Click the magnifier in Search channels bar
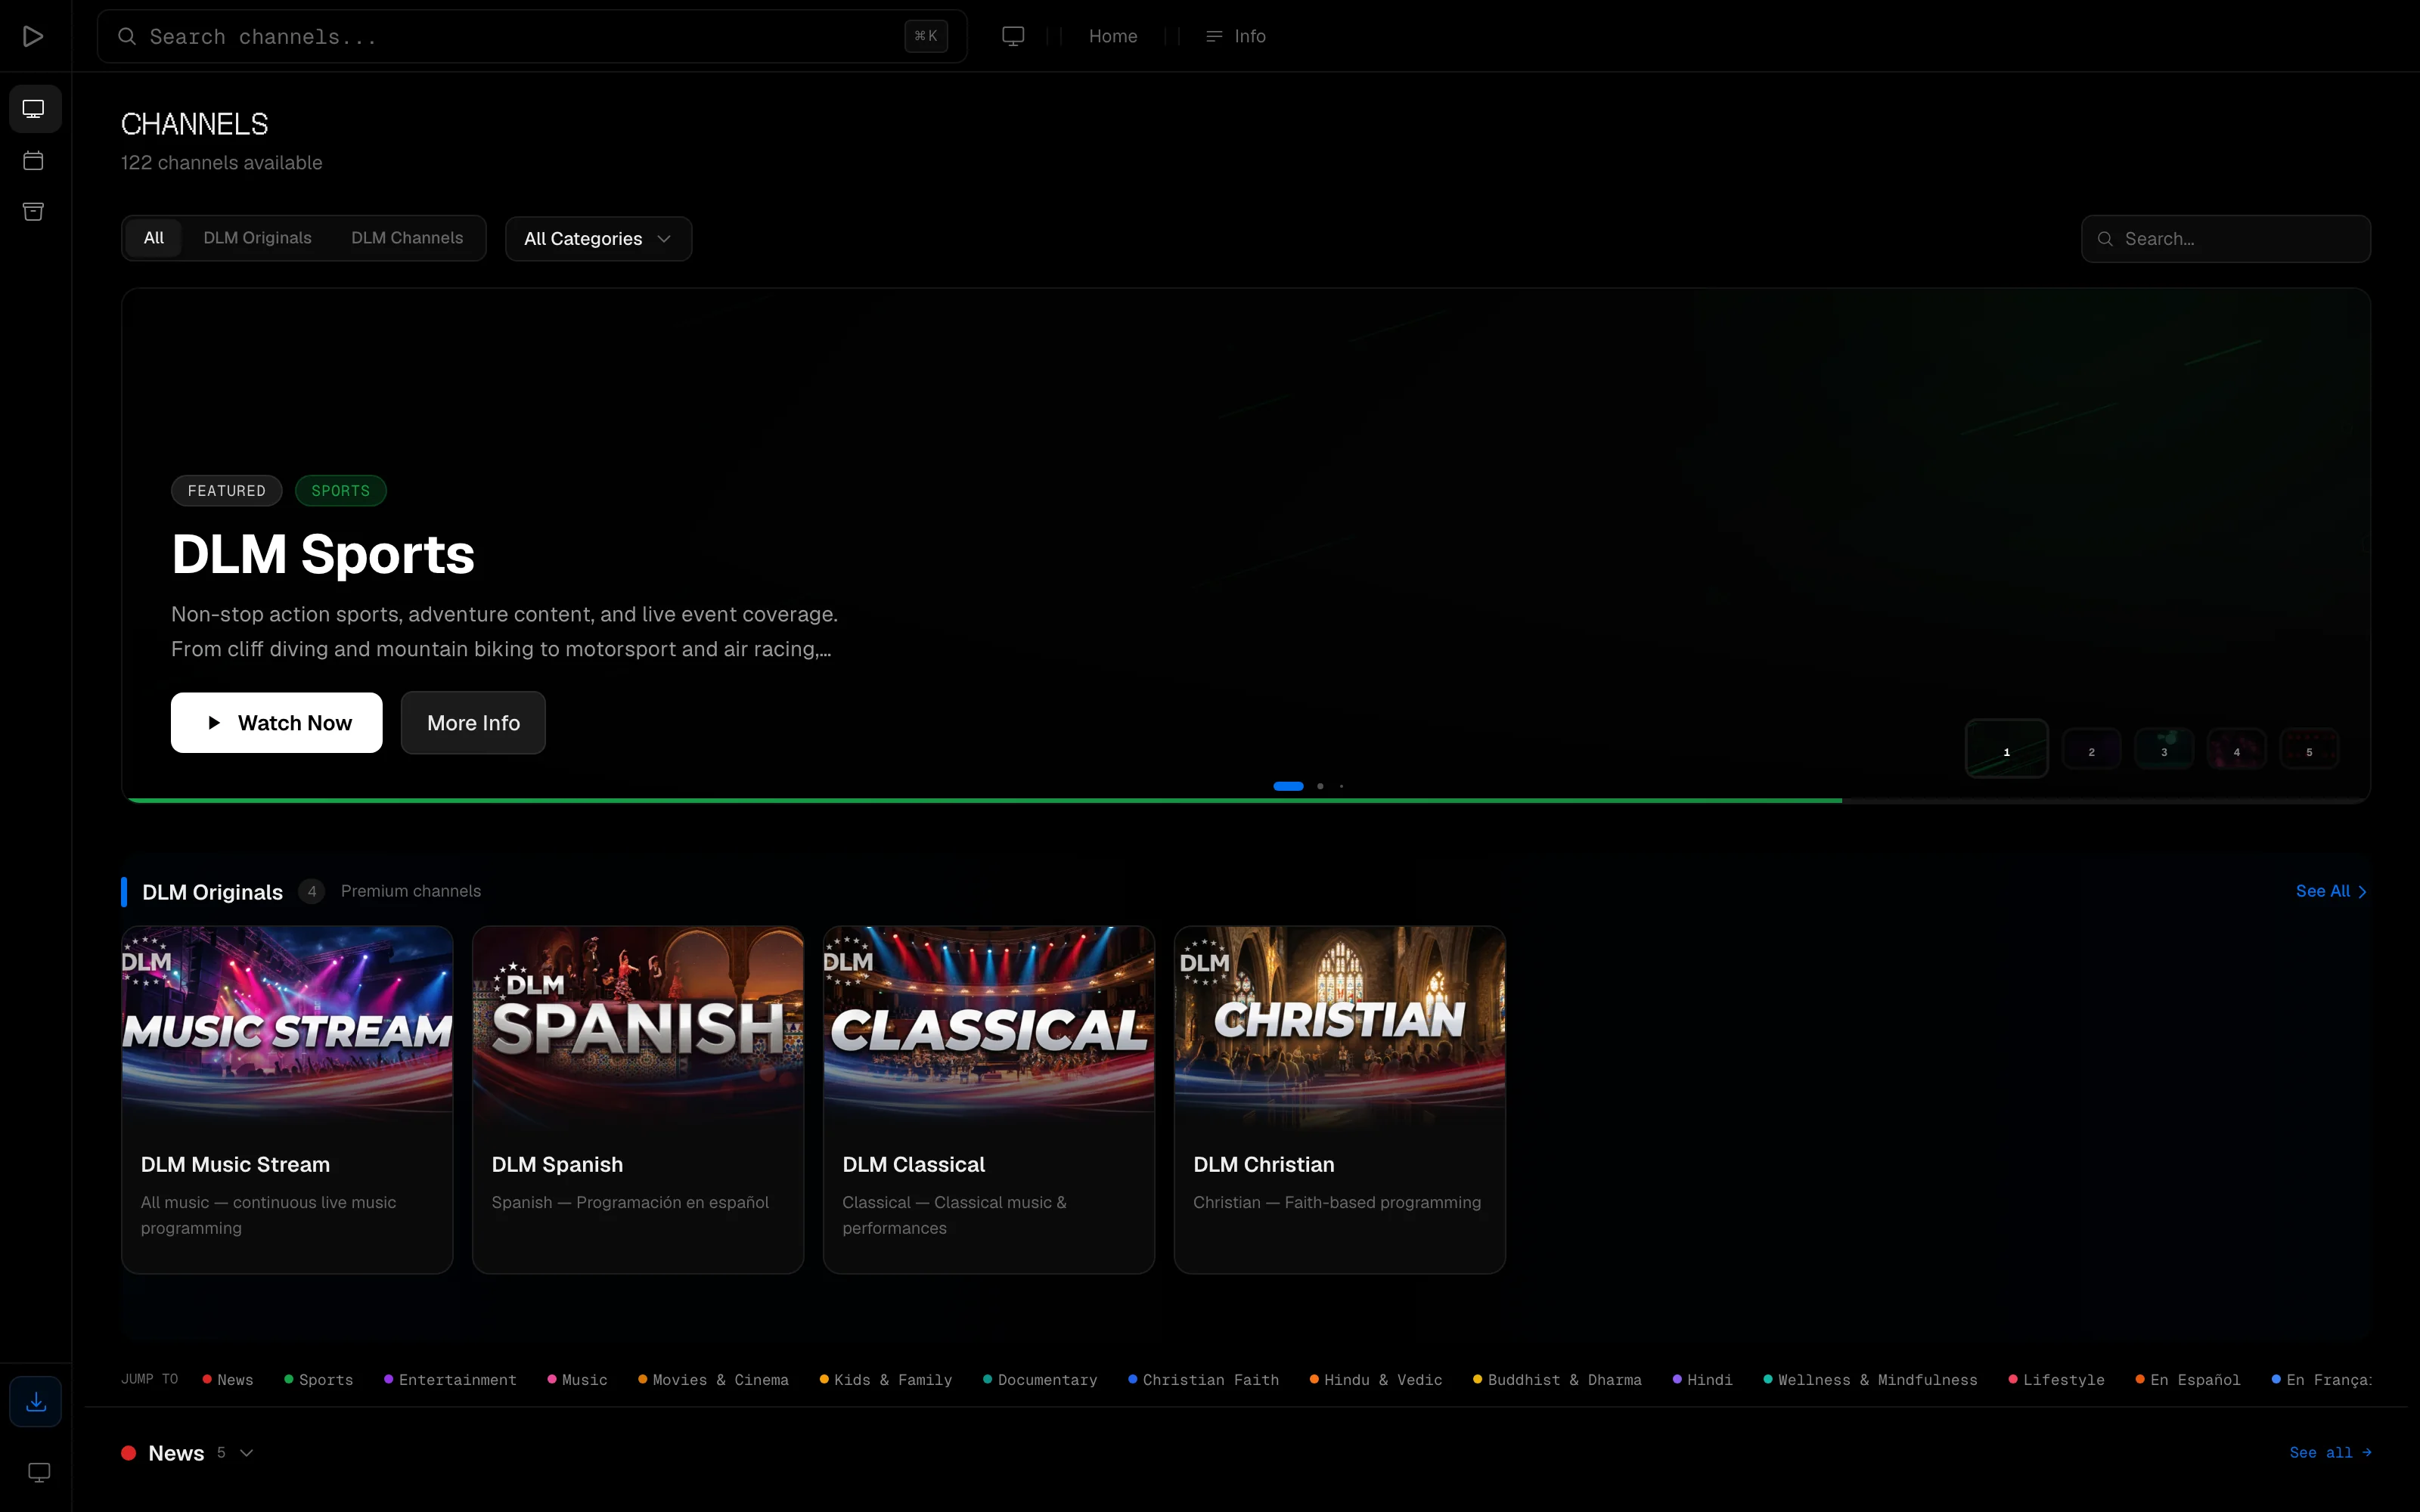The height and width of the screenshot is (1512, 2420). [127, 36]
